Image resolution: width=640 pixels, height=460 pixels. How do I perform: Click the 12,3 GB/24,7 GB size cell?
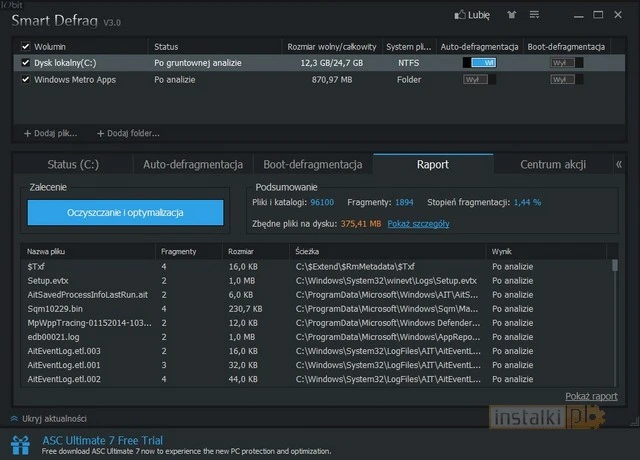tap(332, 63)
